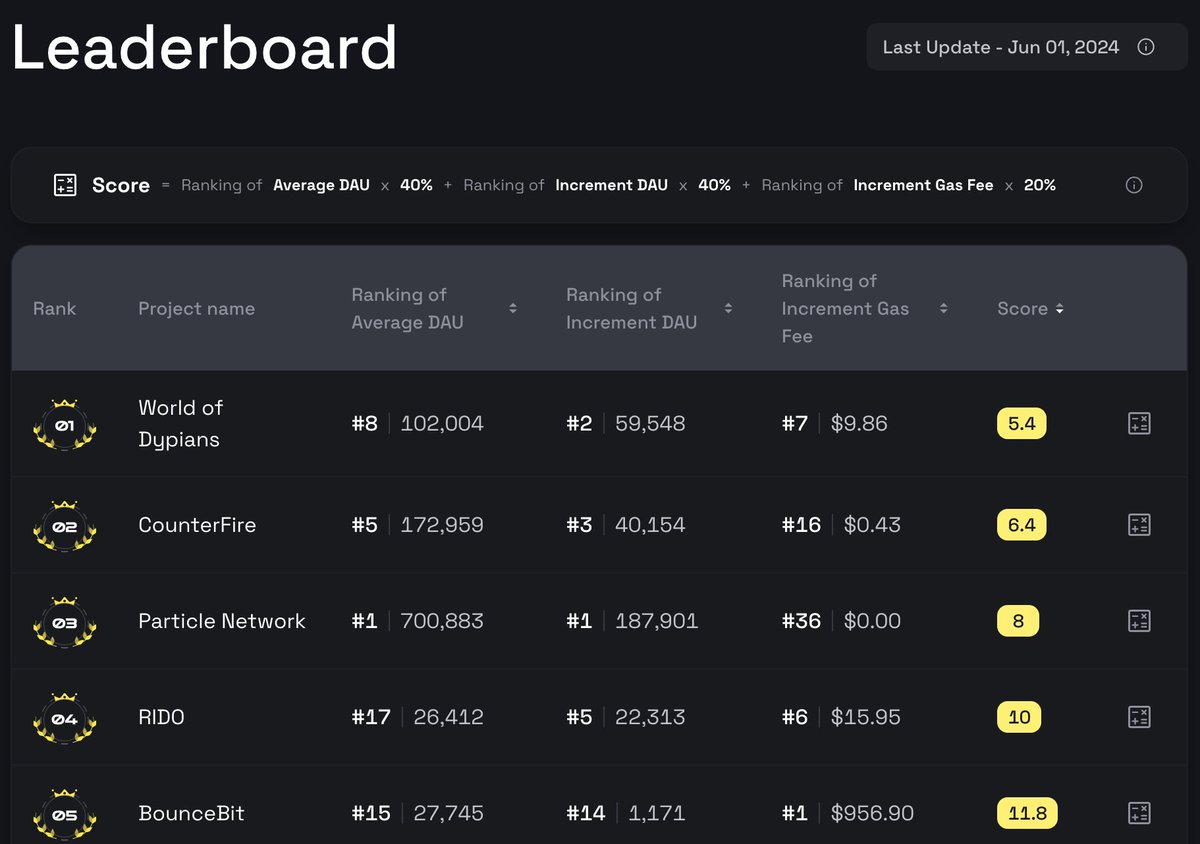Open score calculator icon for World of Dypians
Image resolution: width=1200 pixels, height=844 pixels.
click(x=1139, y=424)
